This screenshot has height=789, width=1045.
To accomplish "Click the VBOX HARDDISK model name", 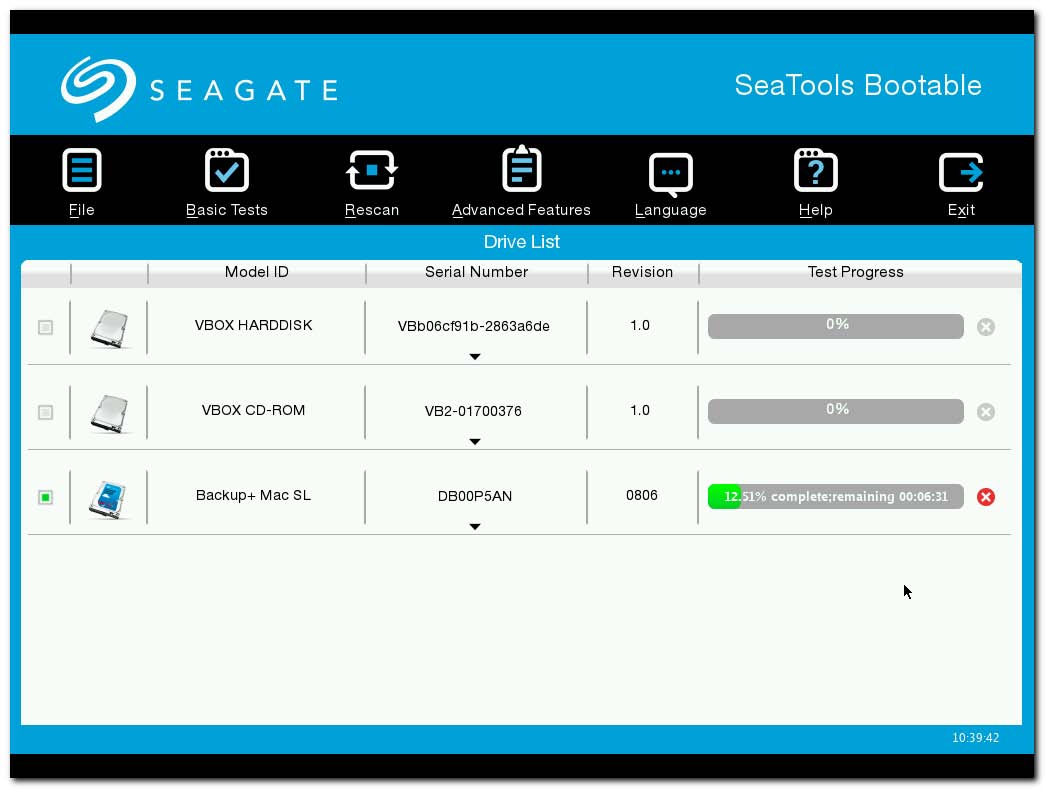I will click(253, 325).
